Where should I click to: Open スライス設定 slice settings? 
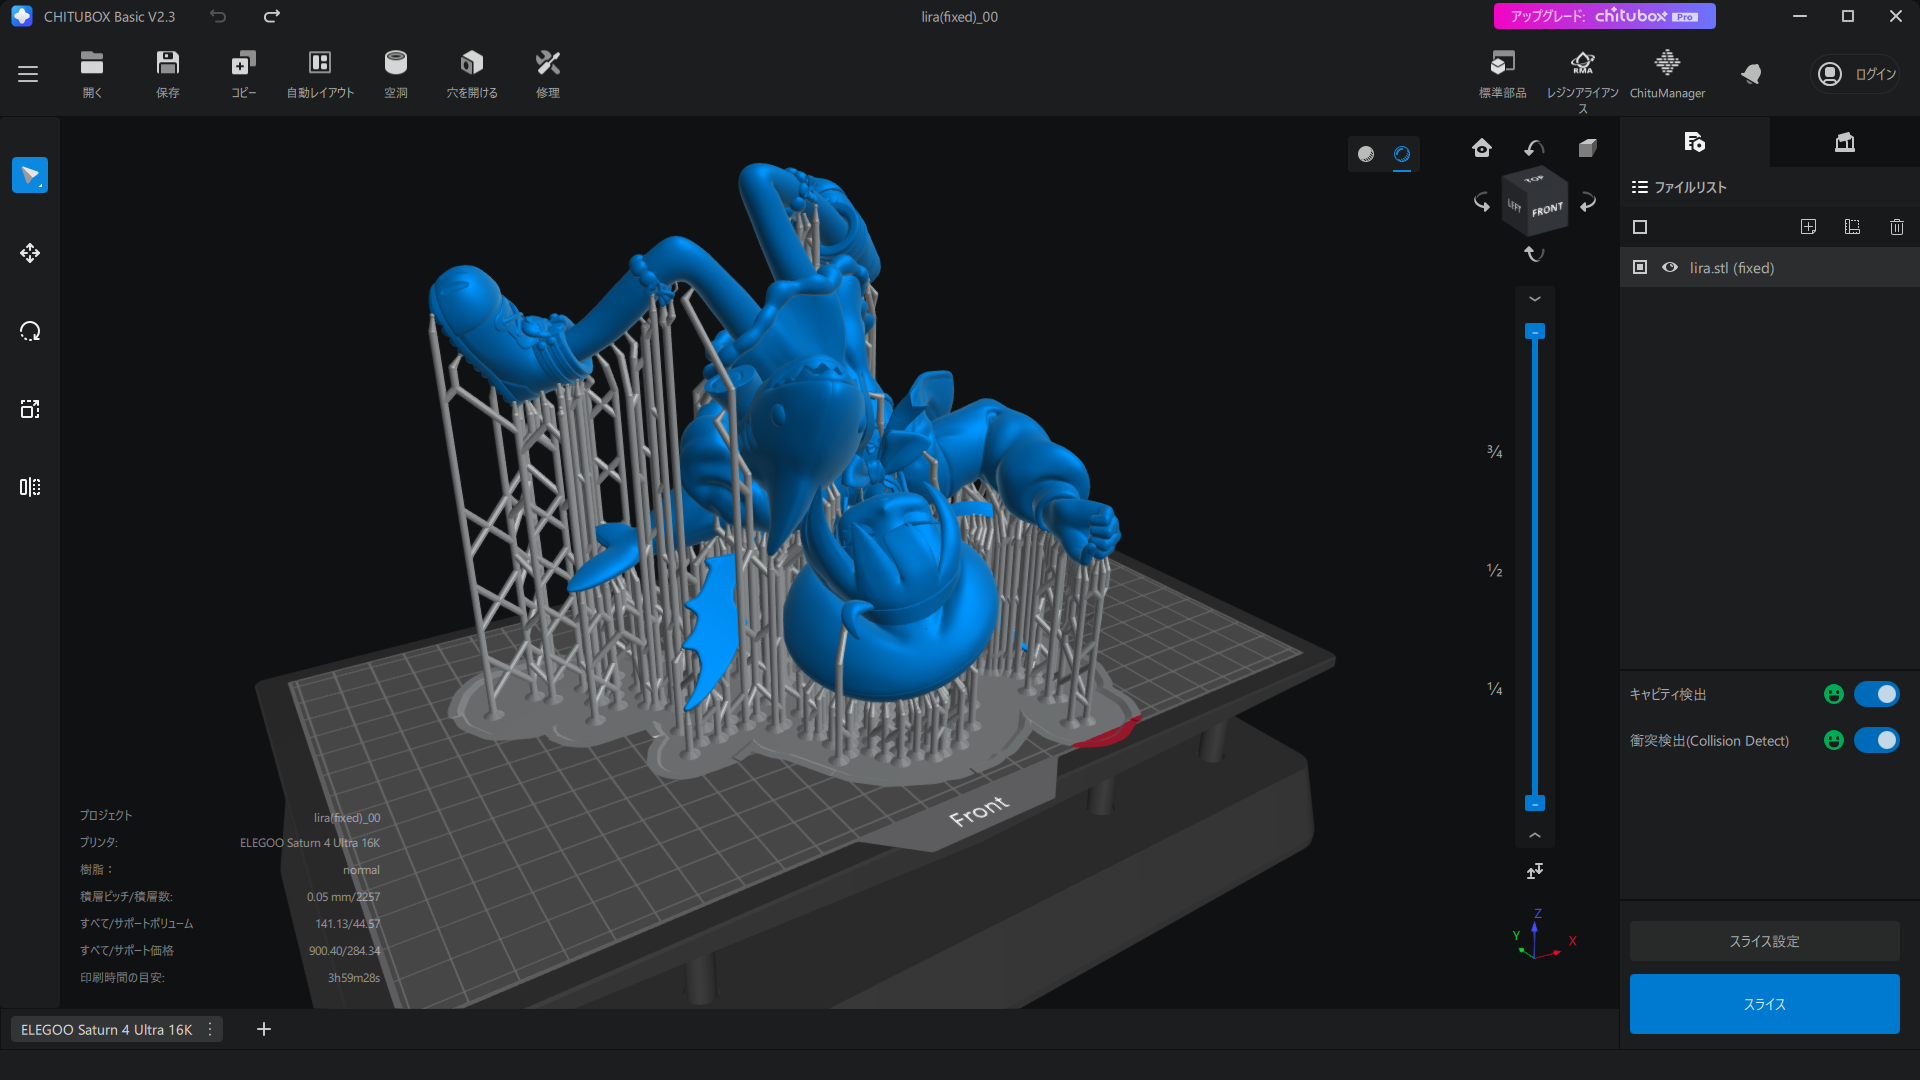1765,941
